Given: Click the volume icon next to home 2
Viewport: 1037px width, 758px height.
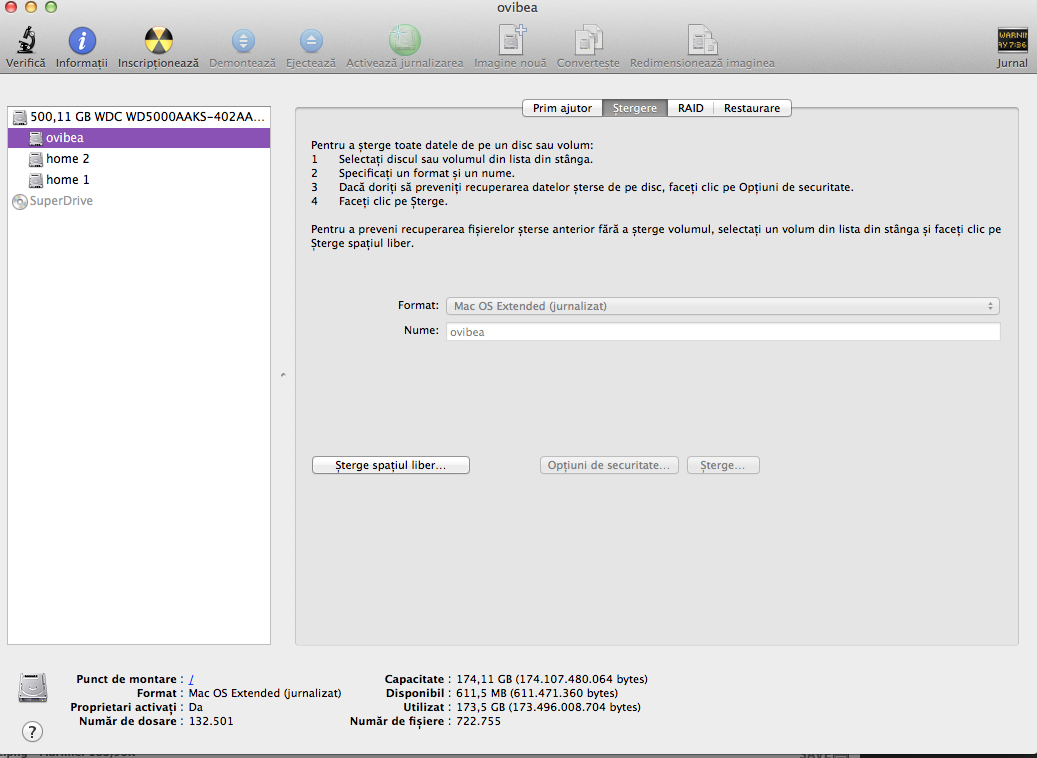Looking at the screenshot, I should tap(36, 159).
